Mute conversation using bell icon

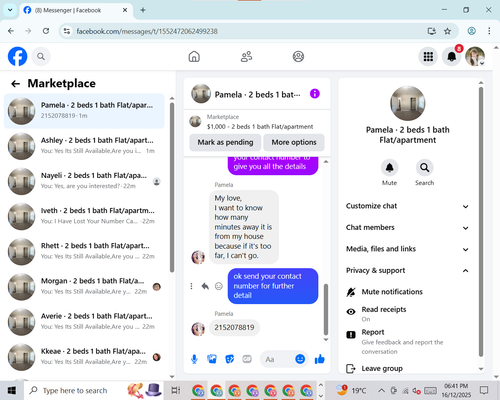389,168
